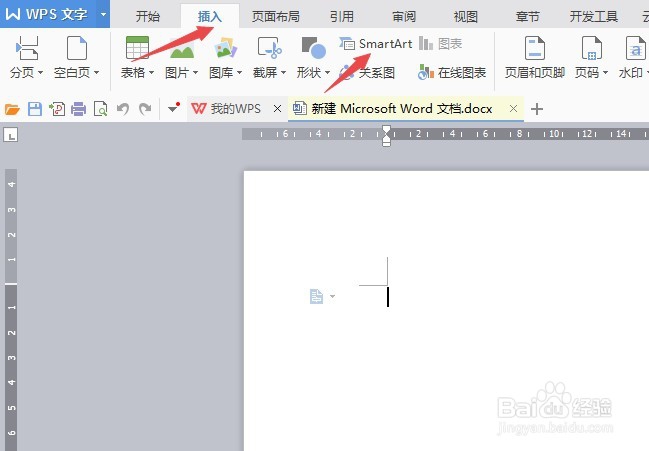The height and width of the screenshot is (451, 649).
Task: Close the 新建 Microsoft Word 文档.docx tab
Action: click(513, 109)
